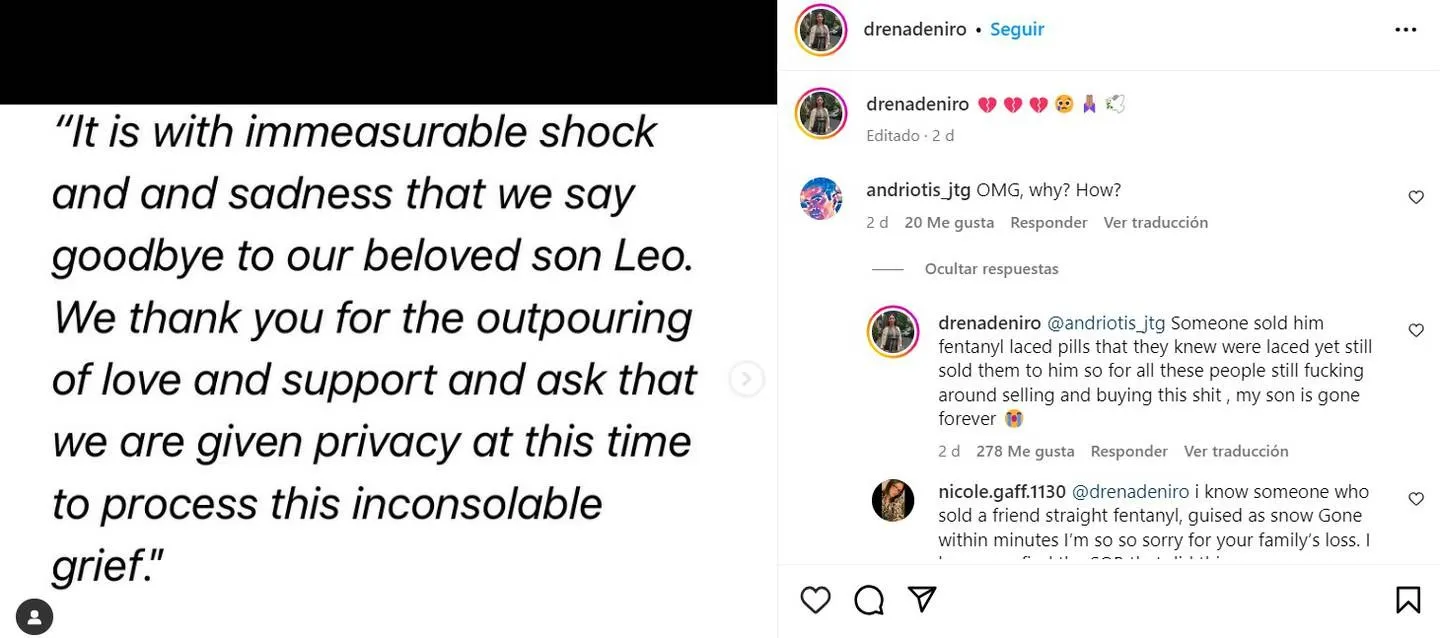View '278 Me gusta' on drenadeniro's reply

tap(1024, 450)
